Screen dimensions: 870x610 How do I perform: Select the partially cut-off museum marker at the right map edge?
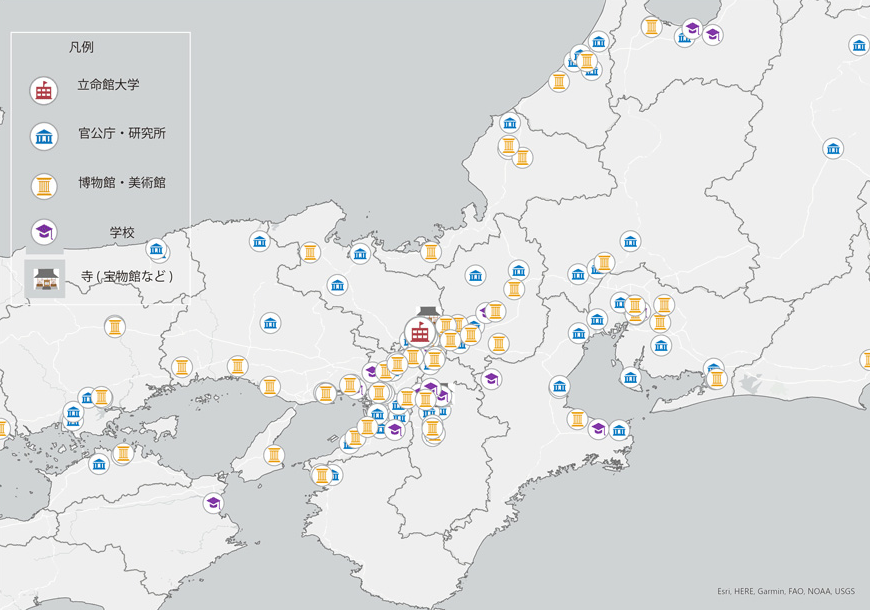(865, 360)
